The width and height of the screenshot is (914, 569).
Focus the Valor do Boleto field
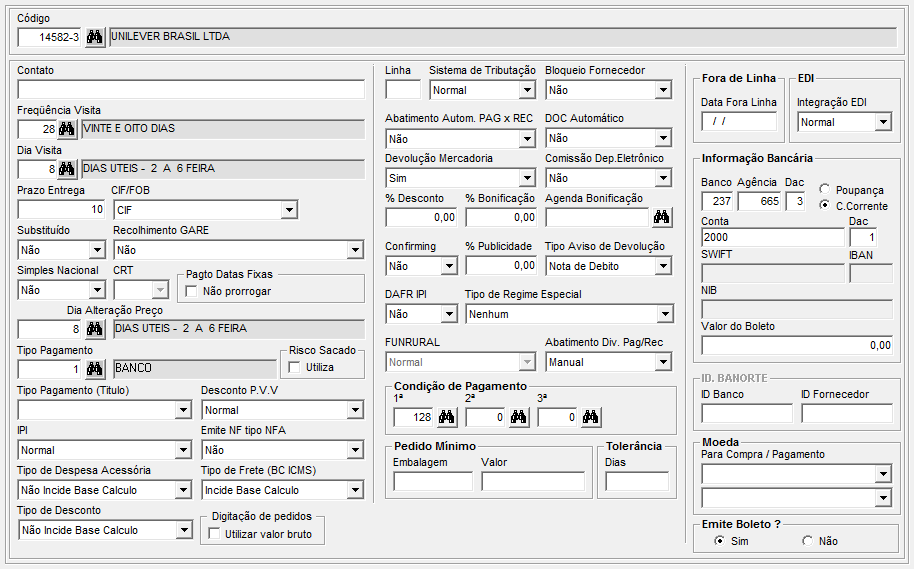click(797, 345)
